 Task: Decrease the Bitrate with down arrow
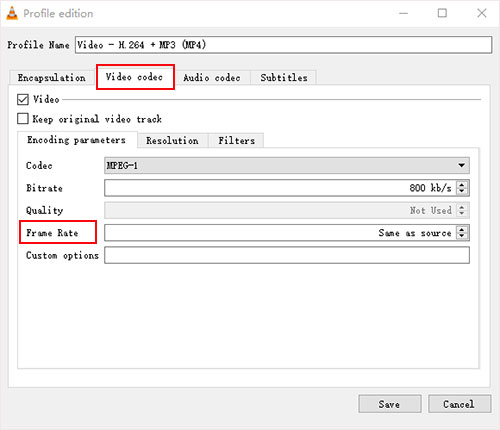pos(462,191)
